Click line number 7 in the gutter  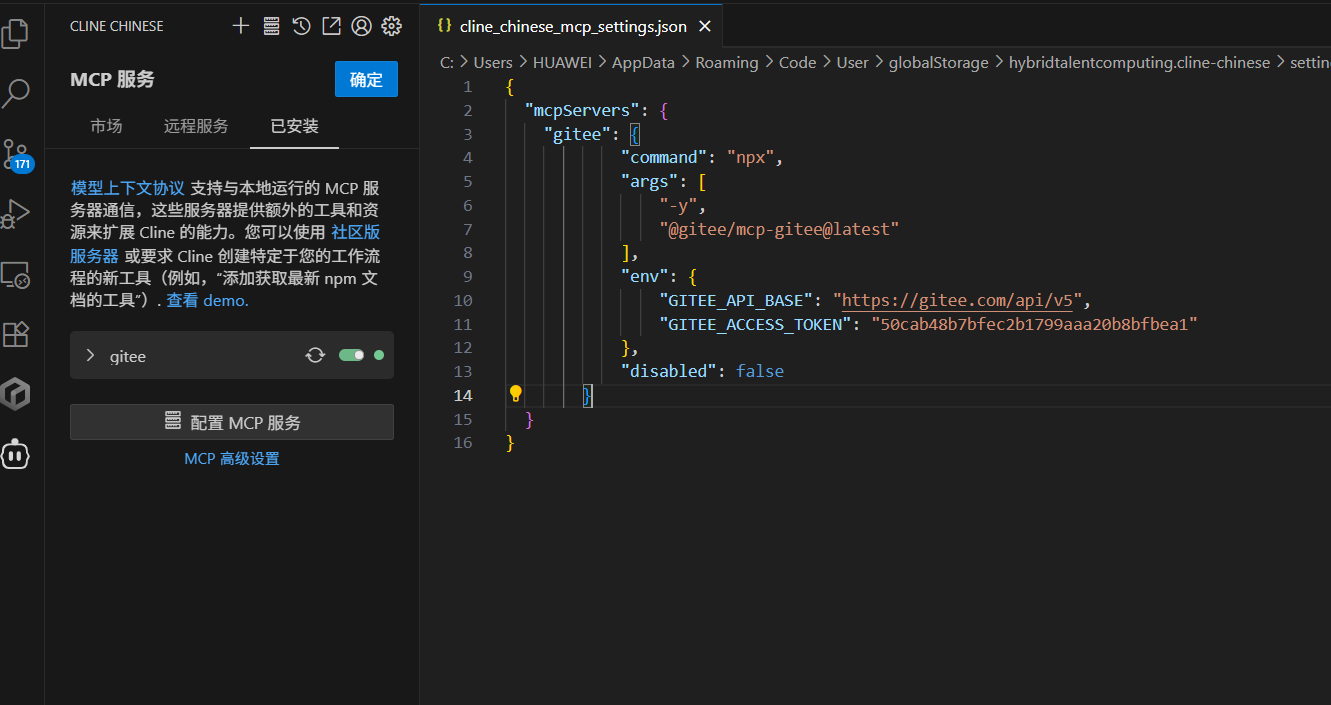tap(467, 229)
